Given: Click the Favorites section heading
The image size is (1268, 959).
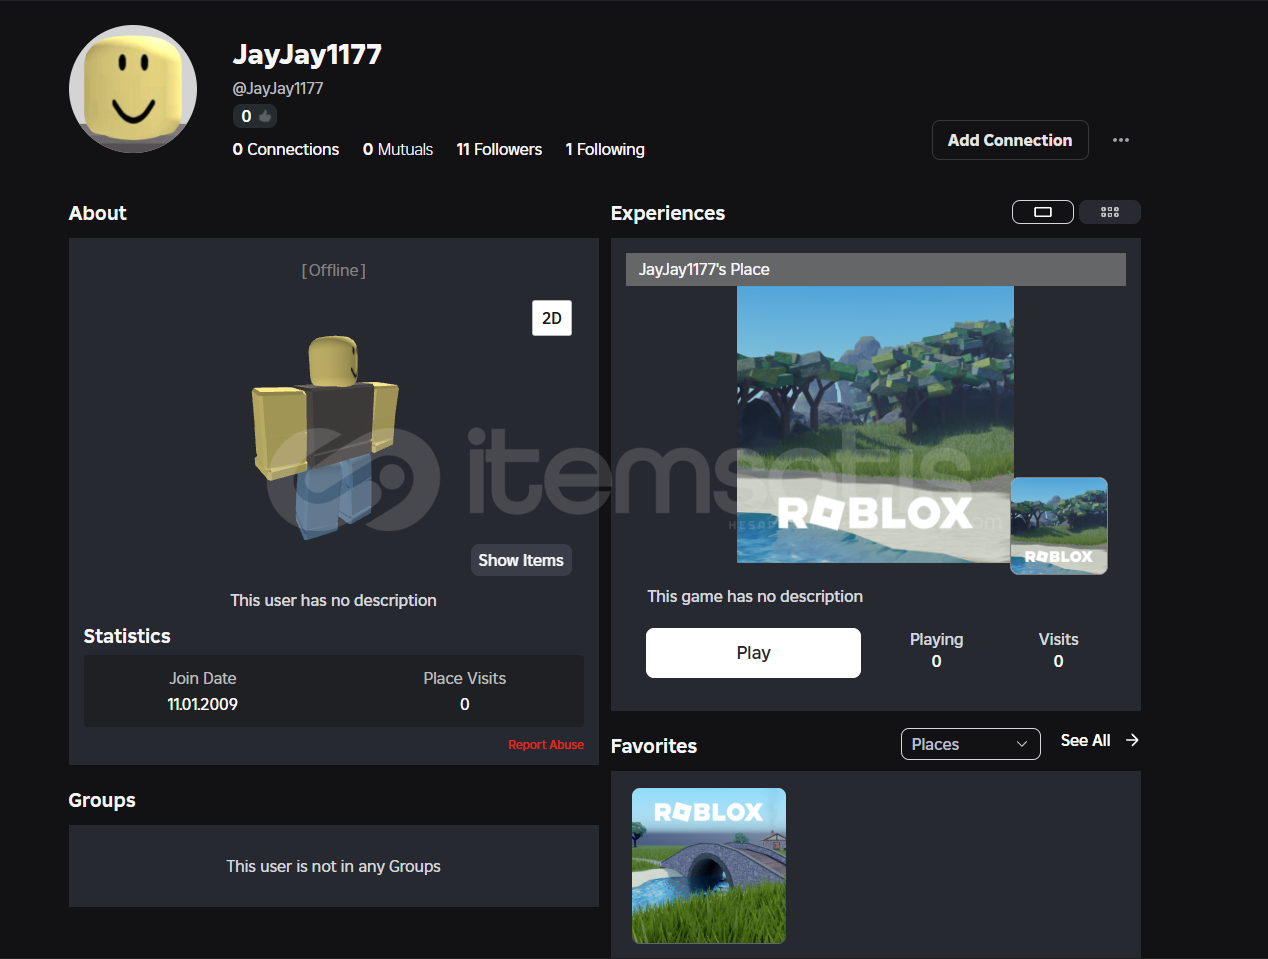Looking at the screenshot, I should 654,746.
